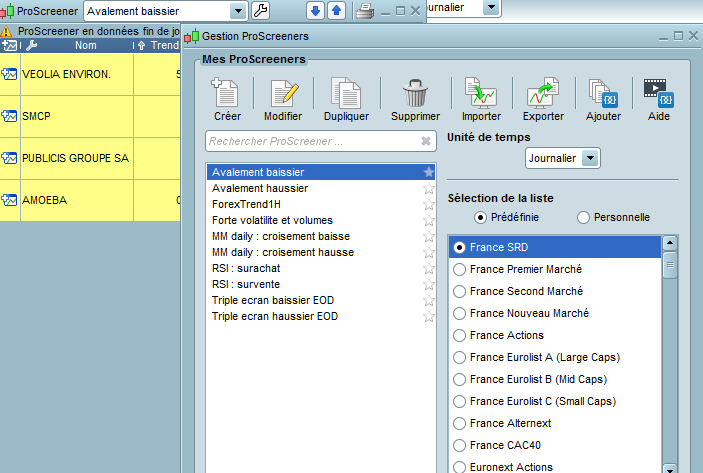Click the Créer new ProScreener icon
The width and height of the screenshot is (703, 473).
226,93
